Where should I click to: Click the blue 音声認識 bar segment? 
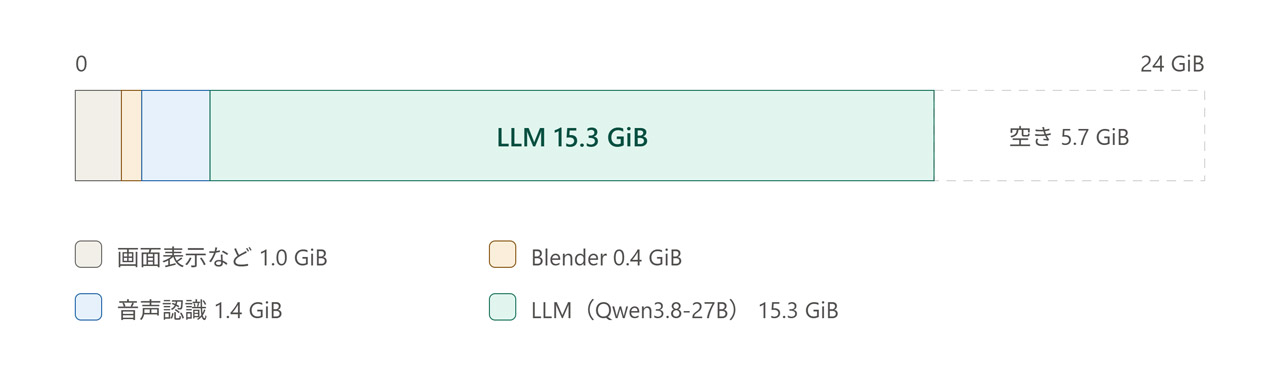click(176, 136)
